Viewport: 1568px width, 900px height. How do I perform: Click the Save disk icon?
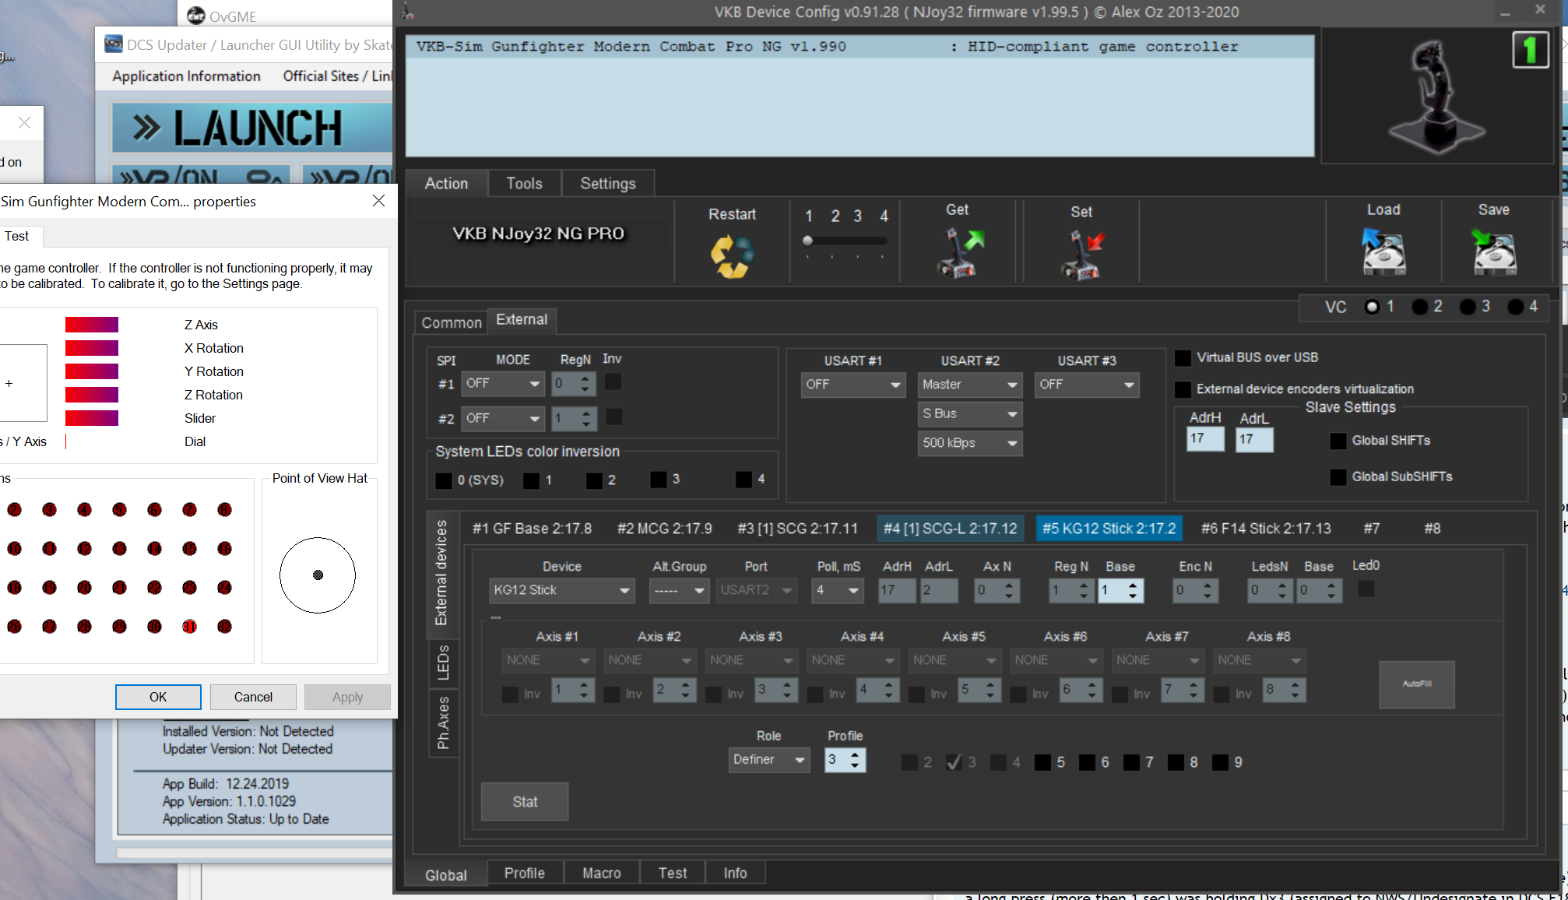(x=1494, y=252)
